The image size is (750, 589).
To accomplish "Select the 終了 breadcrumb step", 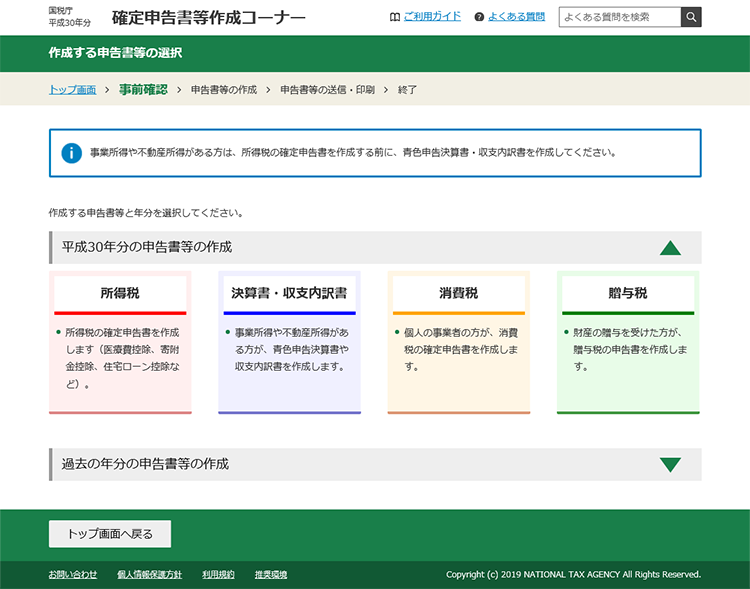I will click(407, 89).
